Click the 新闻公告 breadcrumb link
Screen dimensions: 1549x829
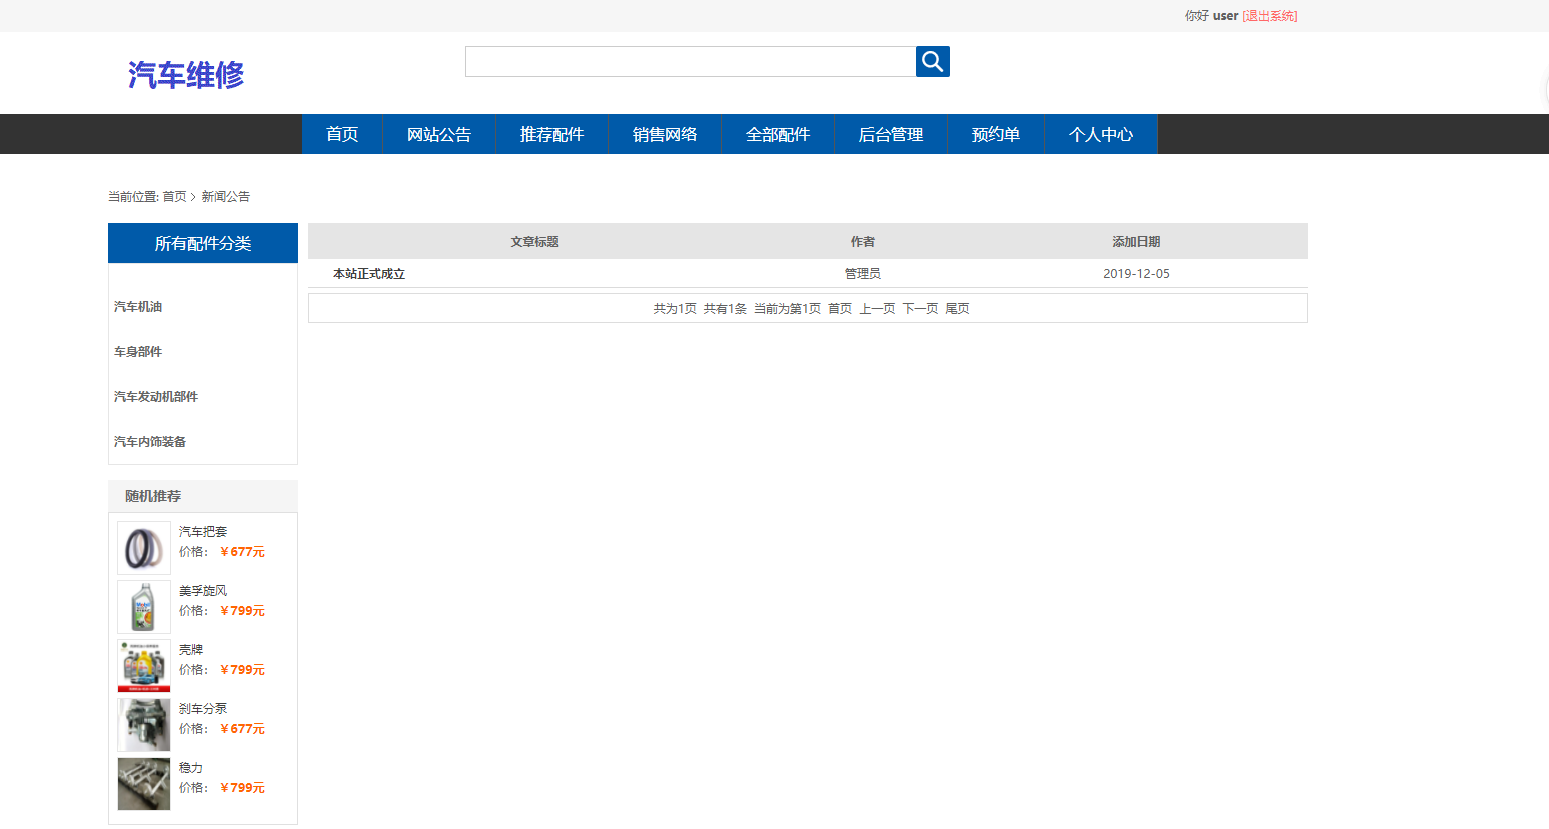225,196
